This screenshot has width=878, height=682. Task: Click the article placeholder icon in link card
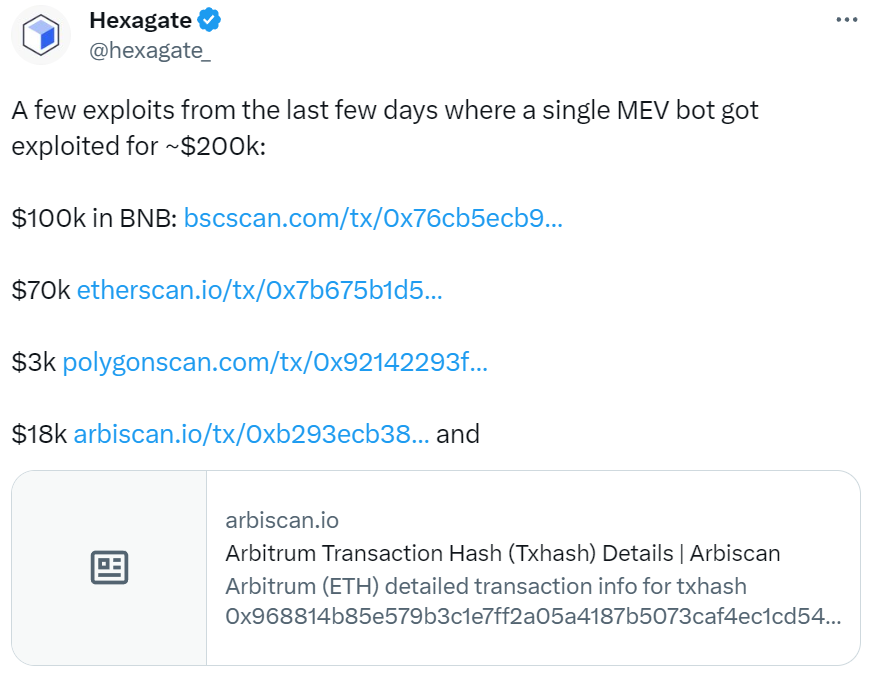point(109,568)
